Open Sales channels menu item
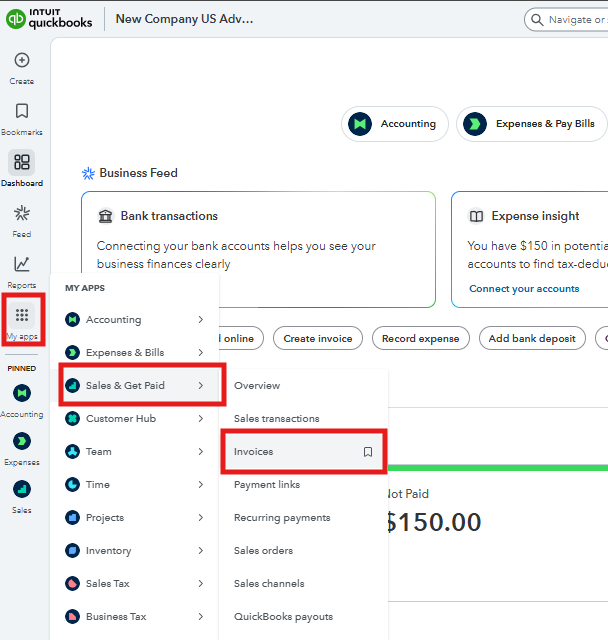The image size is (608, 640). click(303, 584)
